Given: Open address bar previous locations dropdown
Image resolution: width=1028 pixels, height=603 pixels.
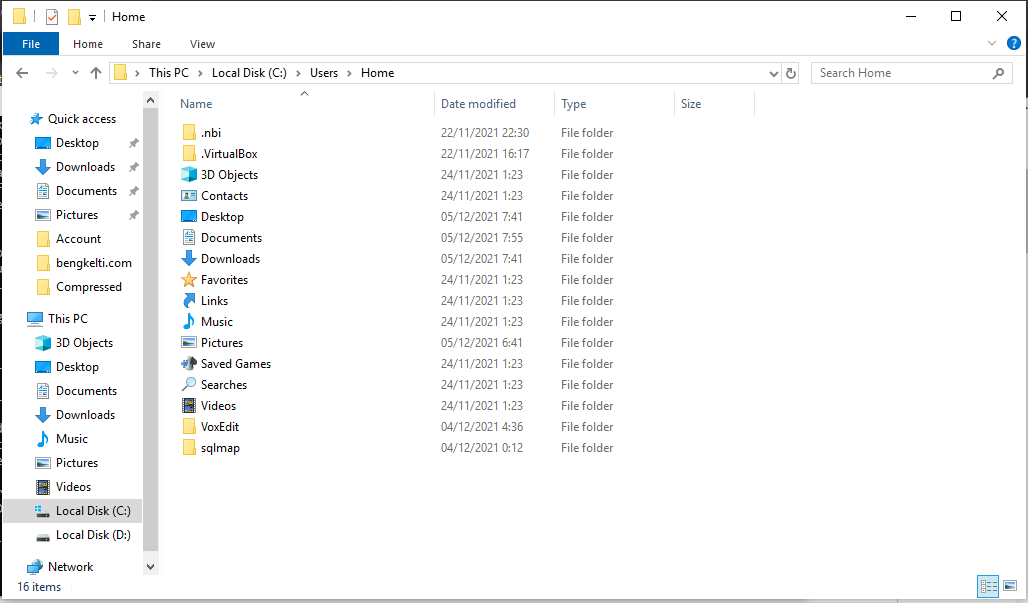Looking at the screenshot, I should pos(774,73).
